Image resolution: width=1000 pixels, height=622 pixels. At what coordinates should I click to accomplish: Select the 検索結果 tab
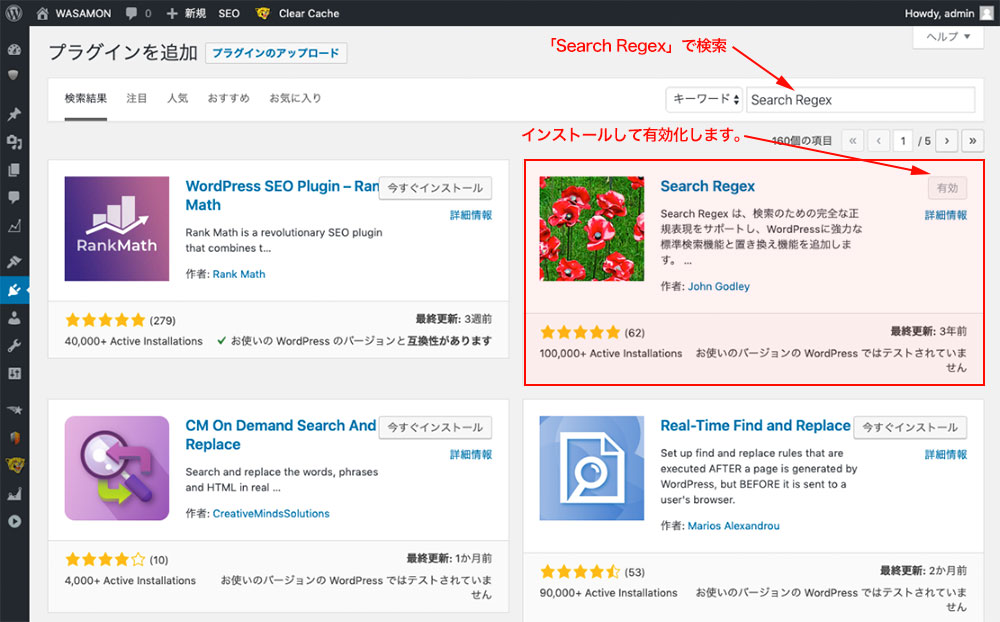(x=85, y=98)
